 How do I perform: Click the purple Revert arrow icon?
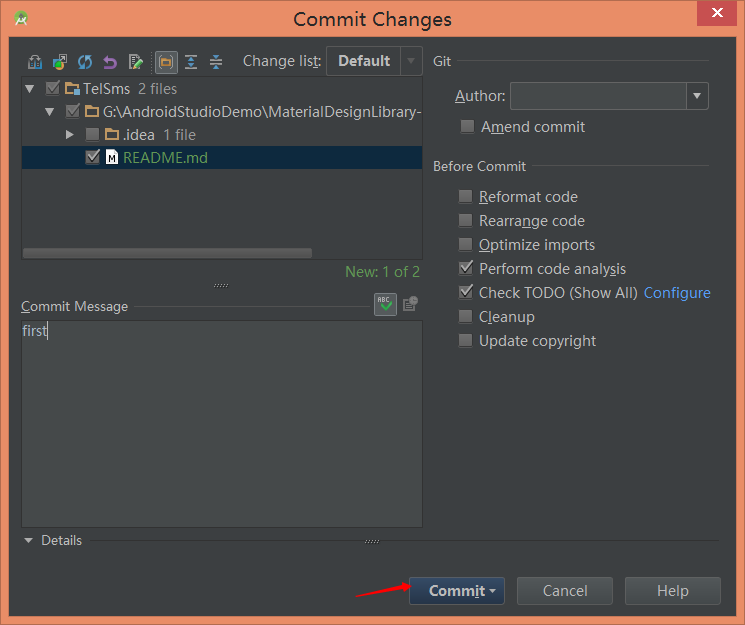coord(110,62)
